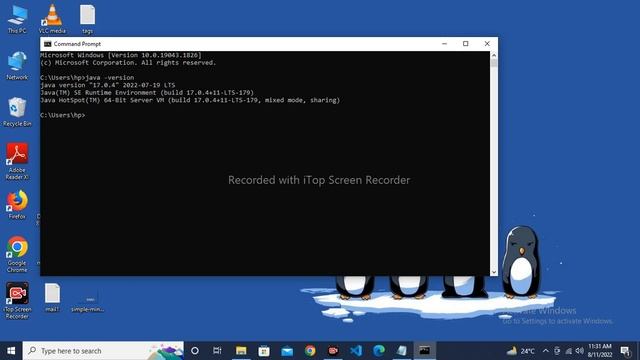Image resolution: width=640 pixels, height=360 pixels.
Task: Switch to the notepad-like taskbar app
Action: 402,351
